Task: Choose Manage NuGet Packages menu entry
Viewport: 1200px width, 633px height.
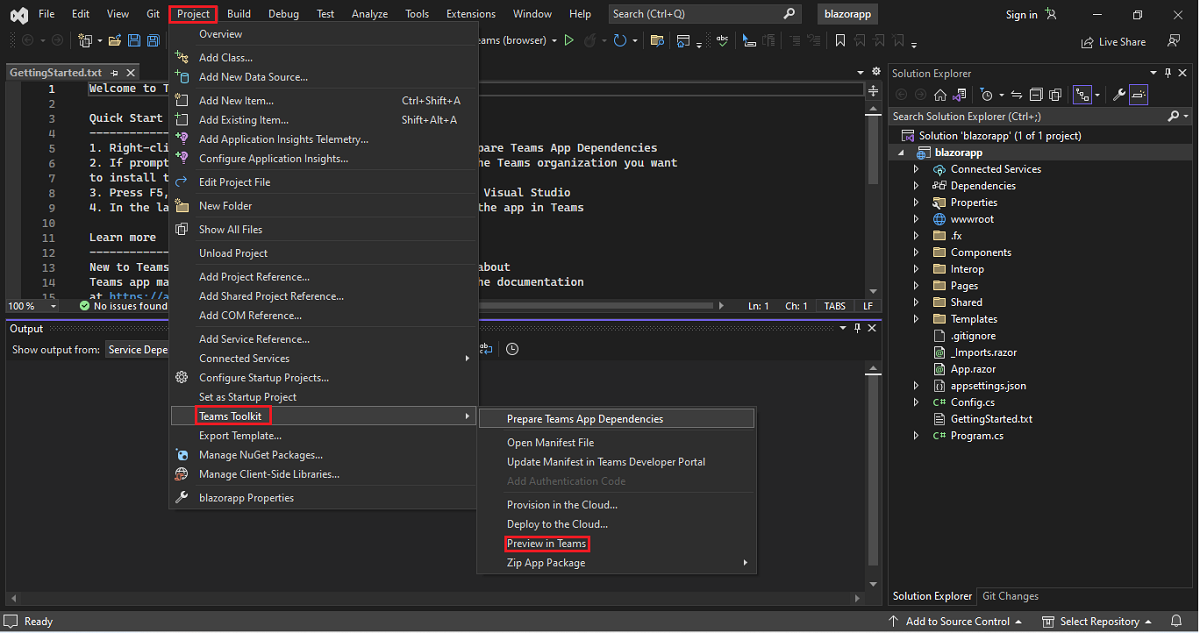Action: coord(260,455)
